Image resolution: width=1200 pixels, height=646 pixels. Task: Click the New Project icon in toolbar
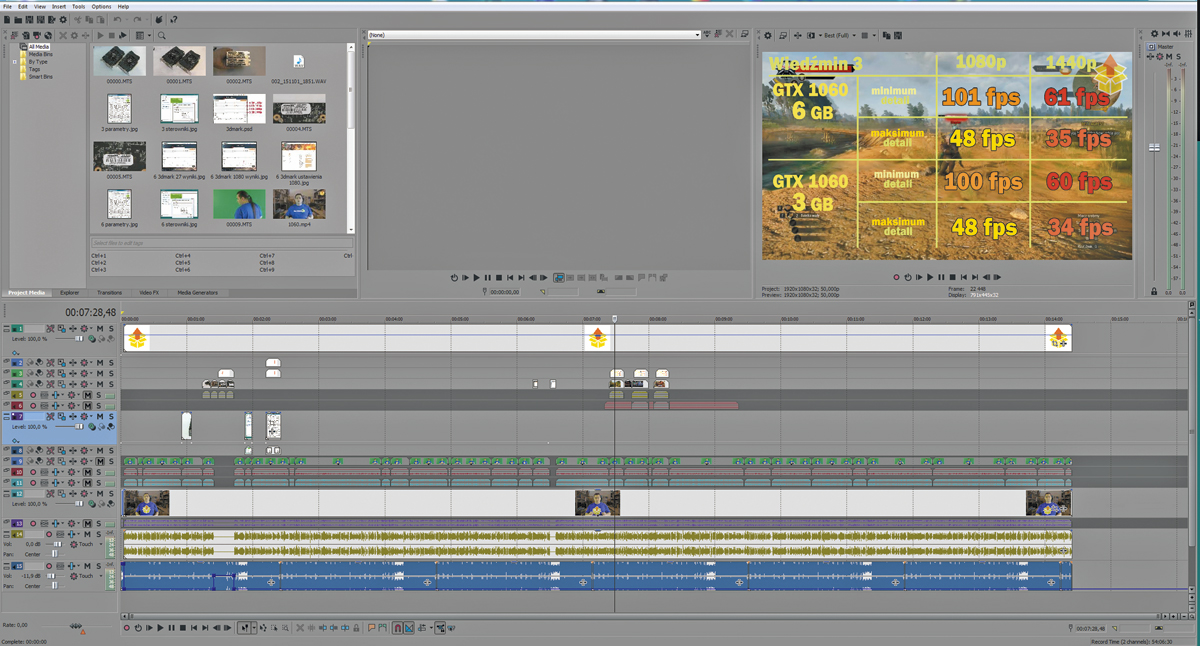(x=6, y=19)
